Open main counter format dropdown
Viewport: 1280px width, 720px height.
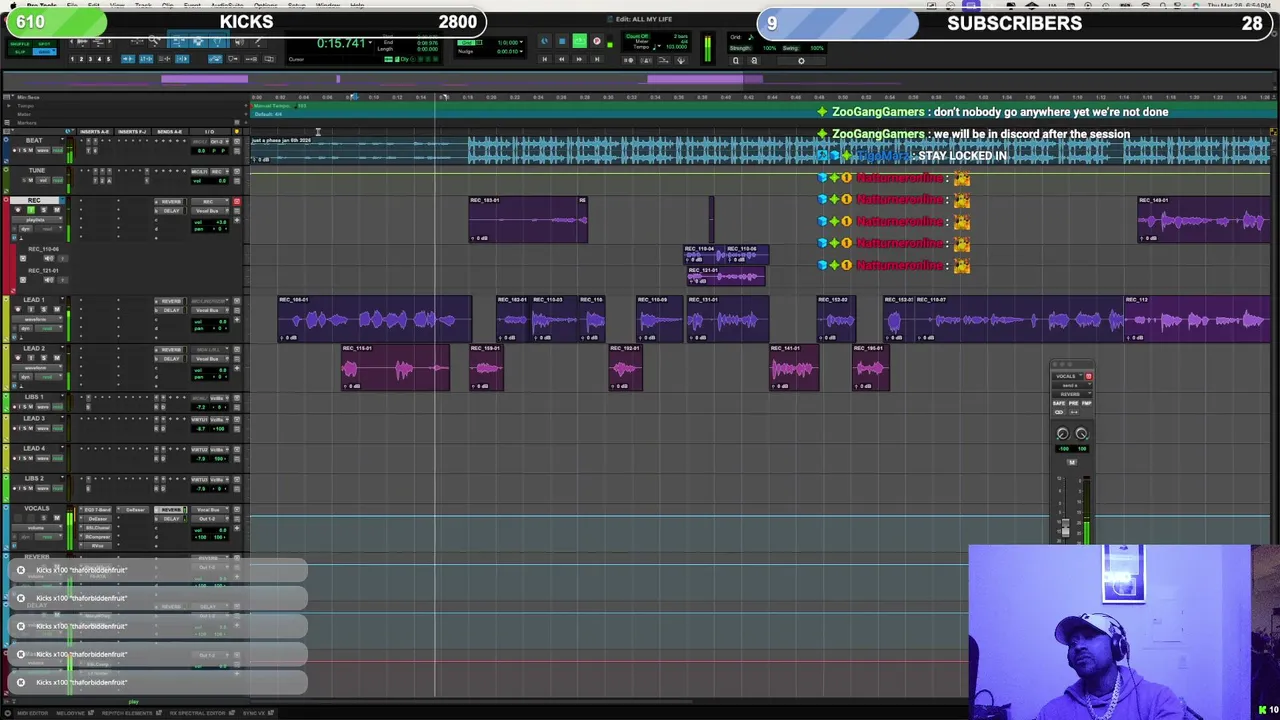tap(370, 42)
